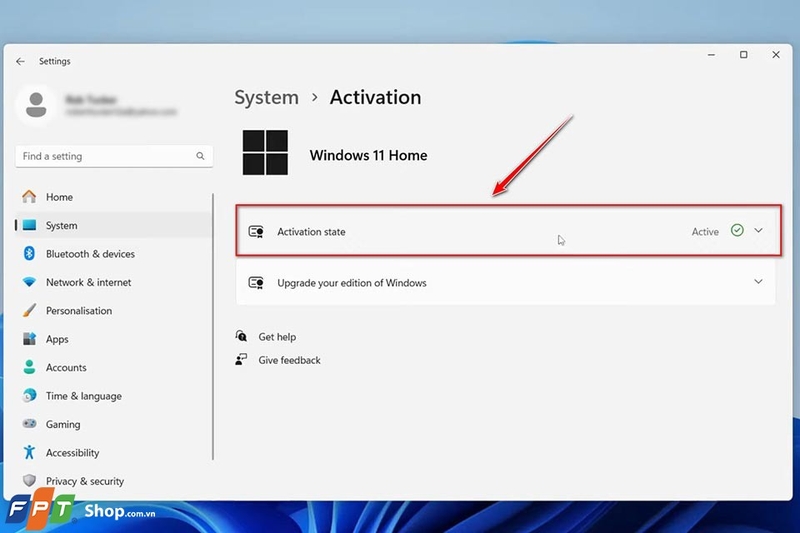Open Accessibility settings
Screen dimensions: 800x533
point(113,452)
